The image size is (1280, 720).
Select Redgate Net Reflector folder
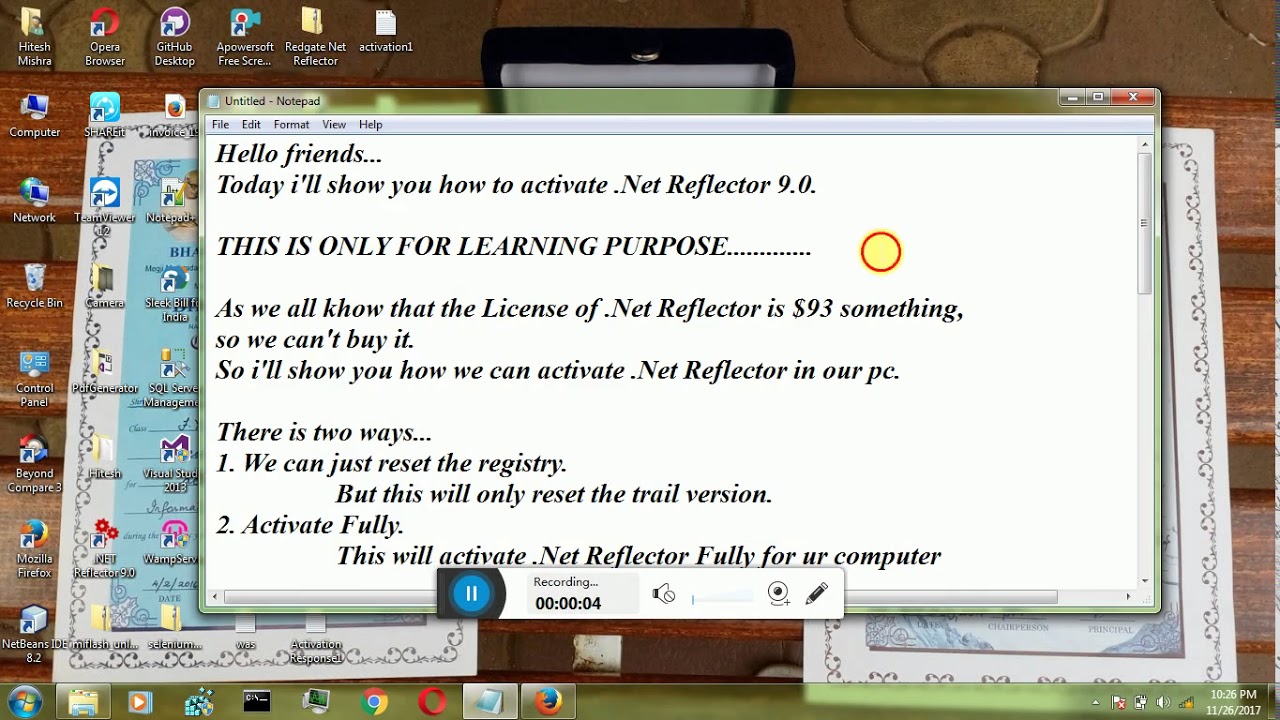coord(315,38)
